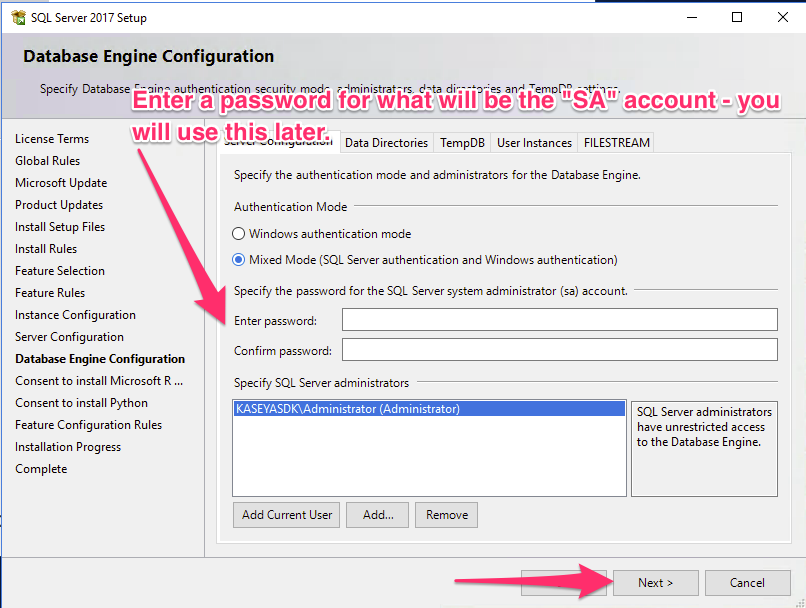
Task: Click the Enter password field
Action: (560, 320)
